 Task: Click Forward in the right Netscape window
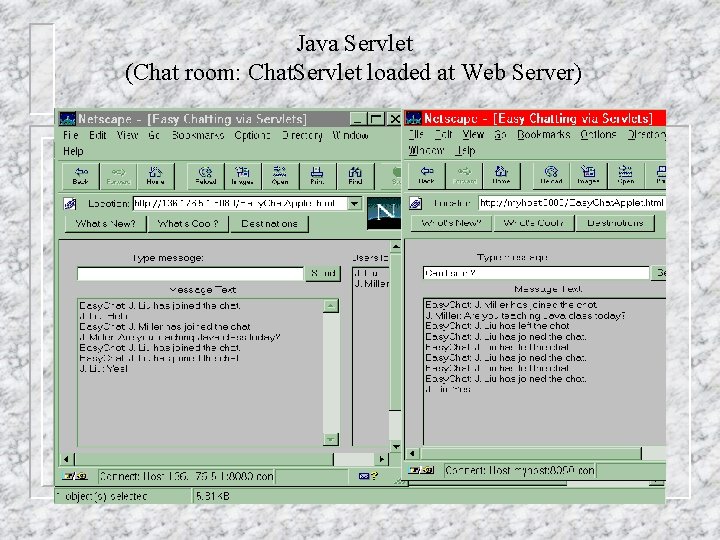(x=464, y=175)
